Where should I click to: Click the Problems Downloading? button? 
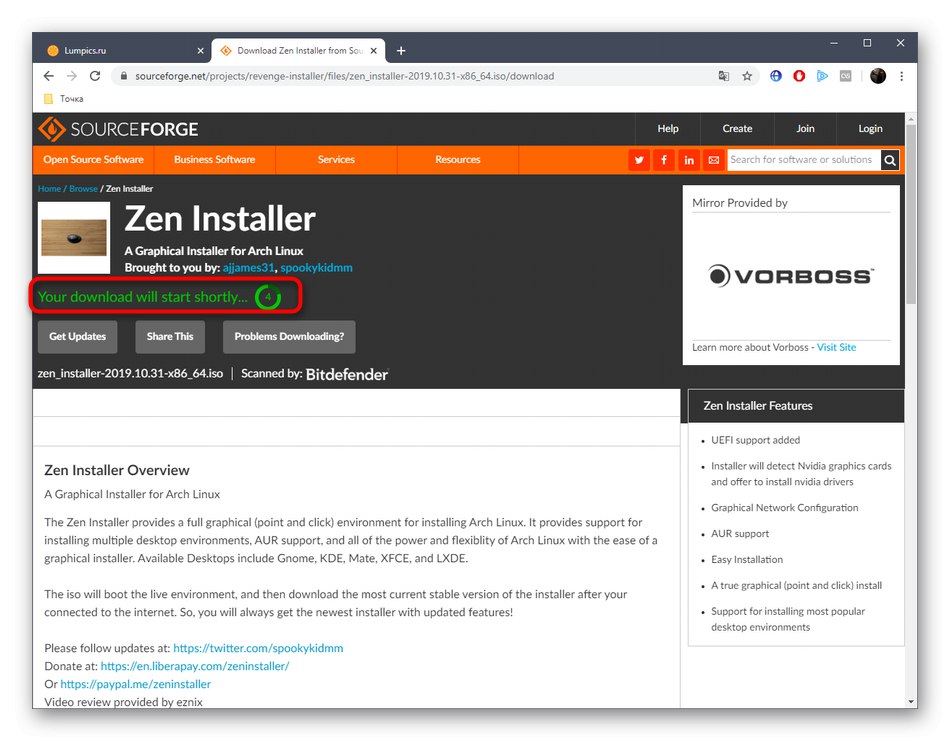[x=289, y=336]
